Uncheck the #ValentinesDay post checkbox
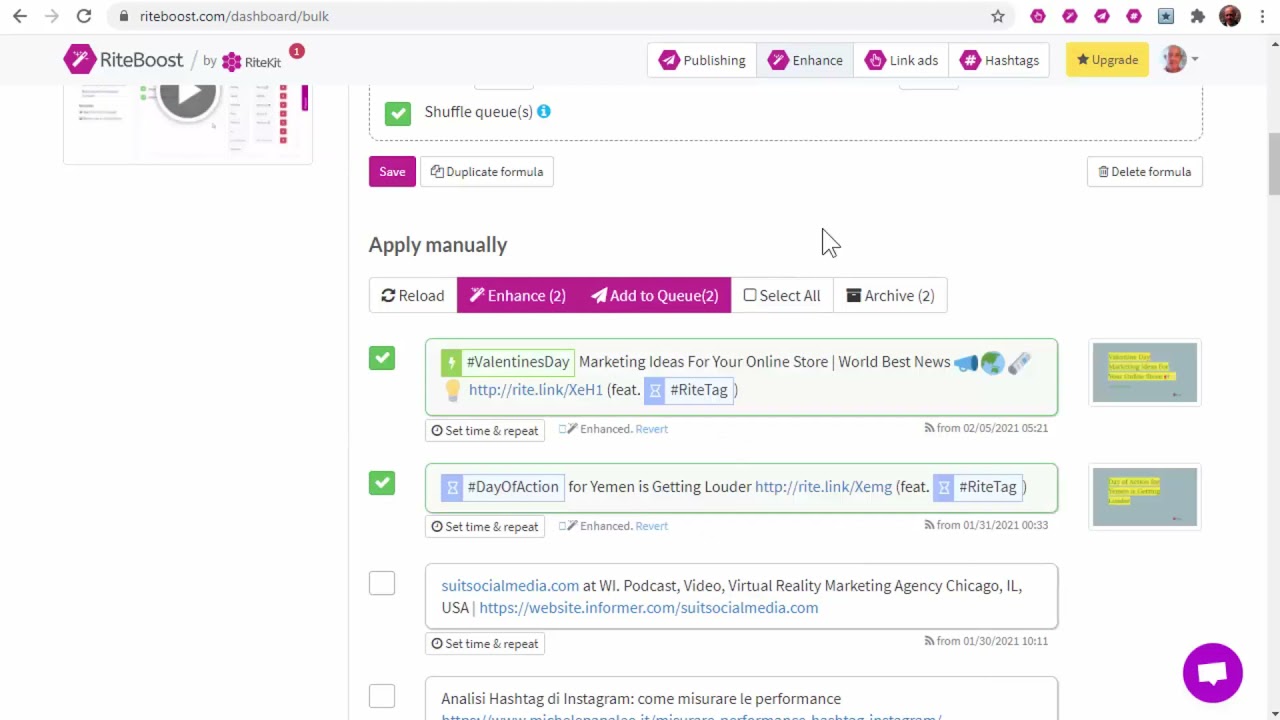This screenshot has height=720, width=1280. [x=382, y=358]
